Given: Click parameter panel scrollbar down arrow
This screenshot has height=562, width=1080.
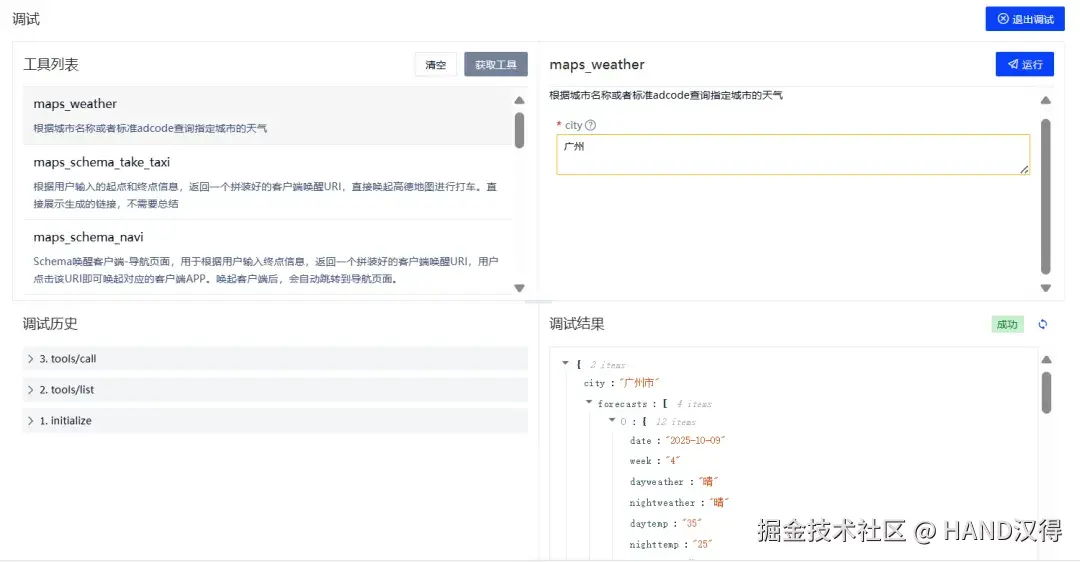Looking at the screenshot, I should click(1046, 288).
